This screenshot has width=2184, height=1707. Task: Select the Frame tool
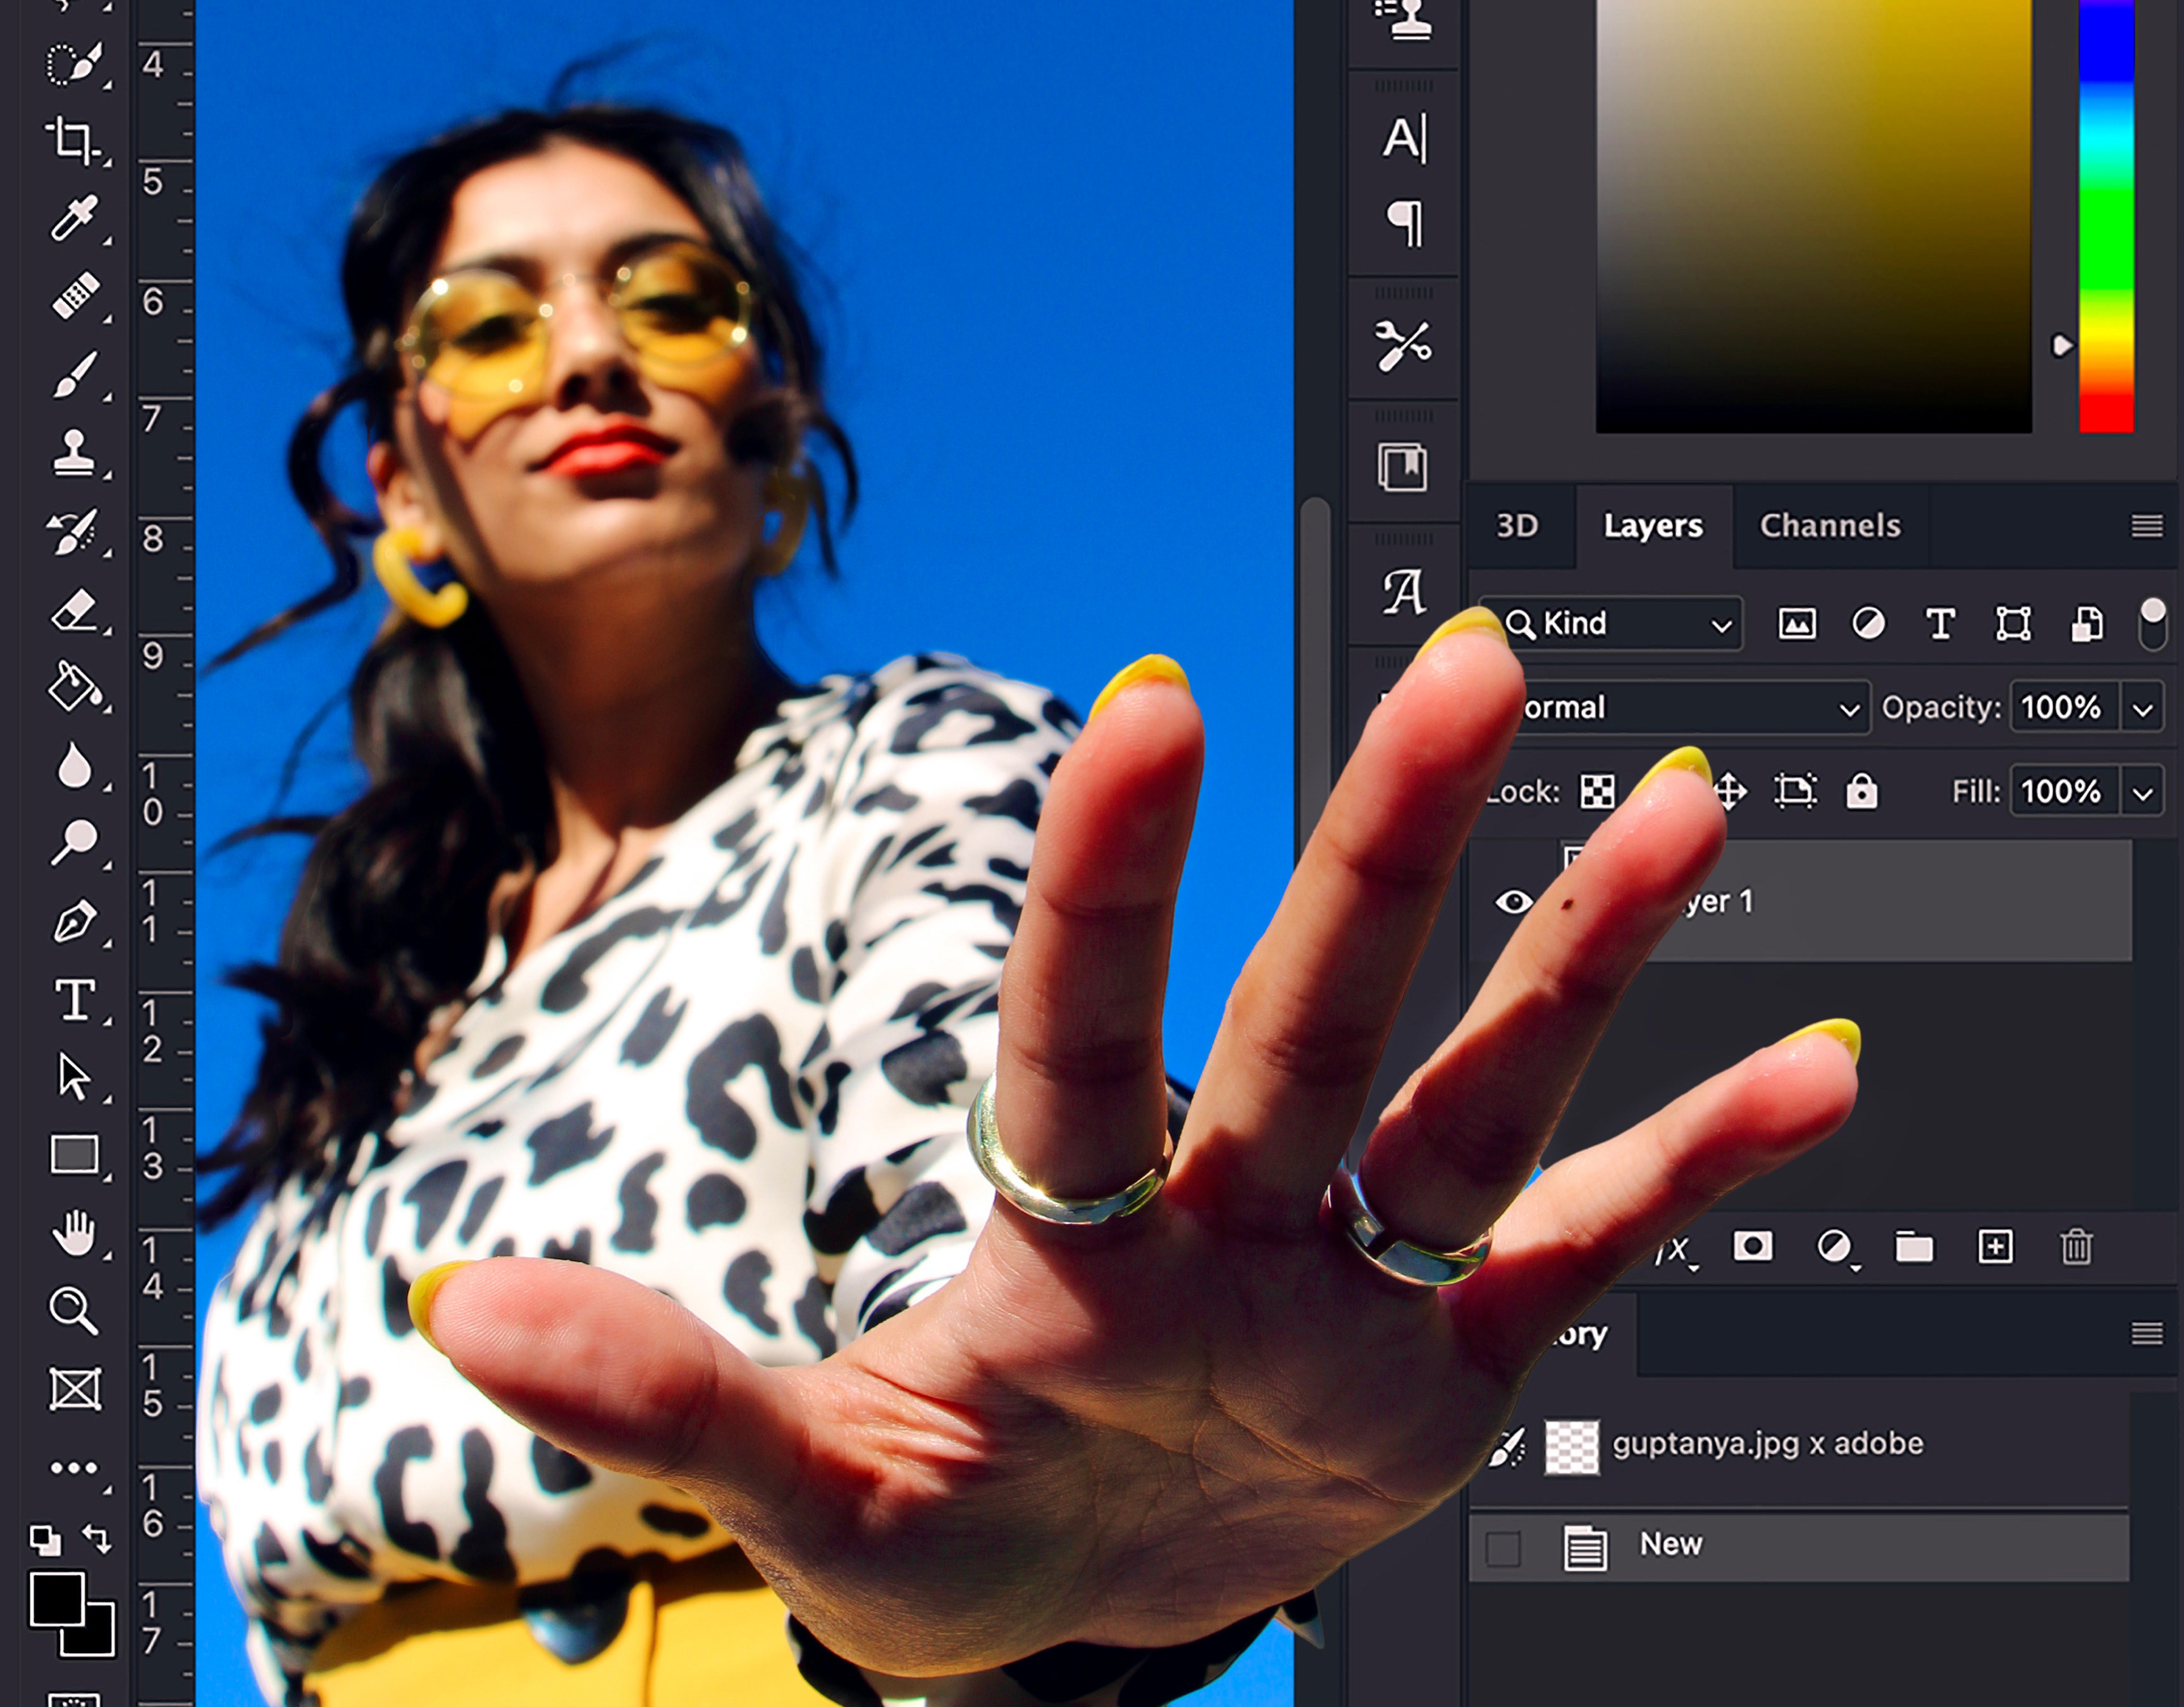coord(75,1389)
